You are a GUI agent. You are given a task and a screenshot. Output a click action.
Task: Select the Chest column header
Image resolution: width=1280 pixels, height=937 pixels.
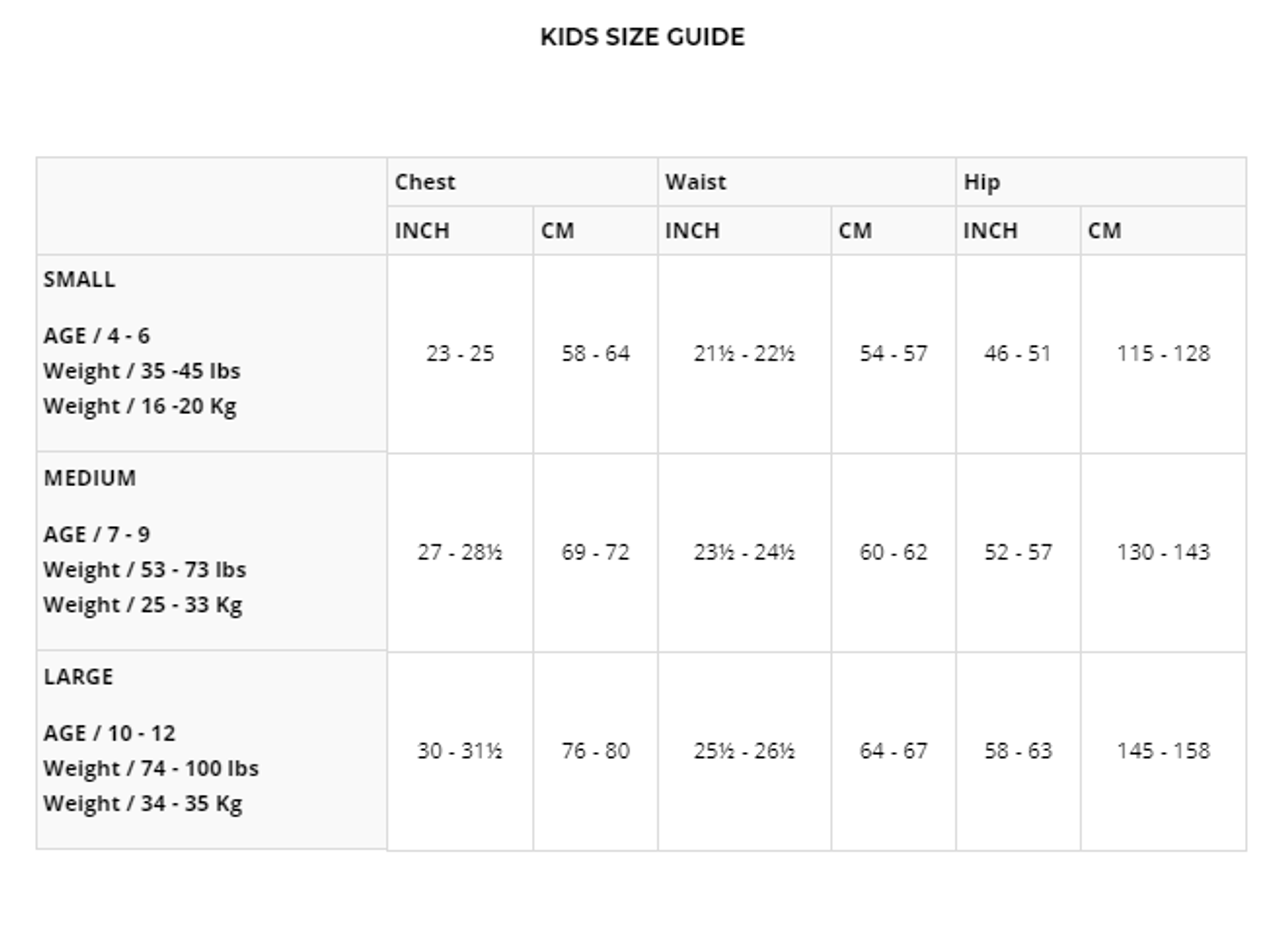click(x=425, y=182)
